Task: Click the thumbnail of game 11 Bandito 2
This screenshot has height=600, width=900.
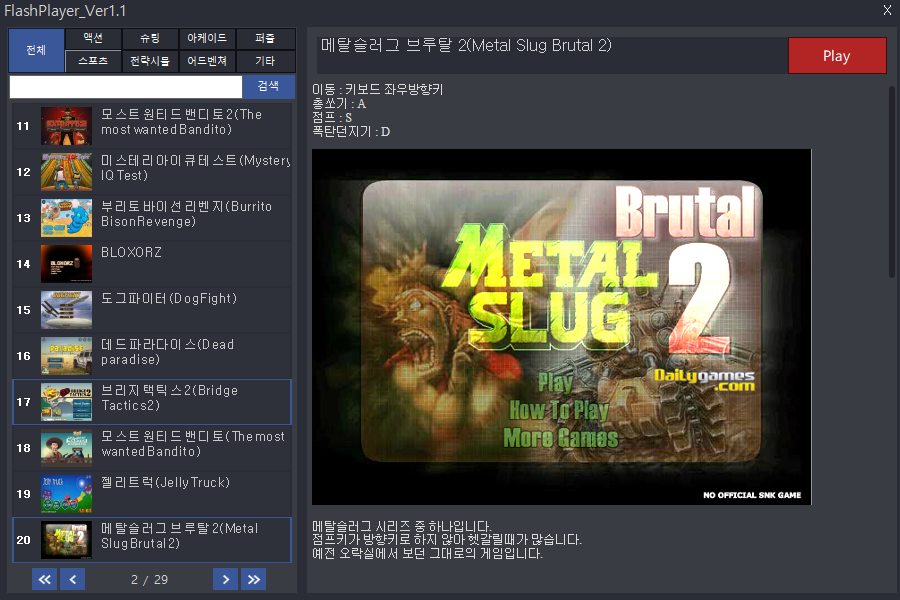Action: tap(67, 126)
